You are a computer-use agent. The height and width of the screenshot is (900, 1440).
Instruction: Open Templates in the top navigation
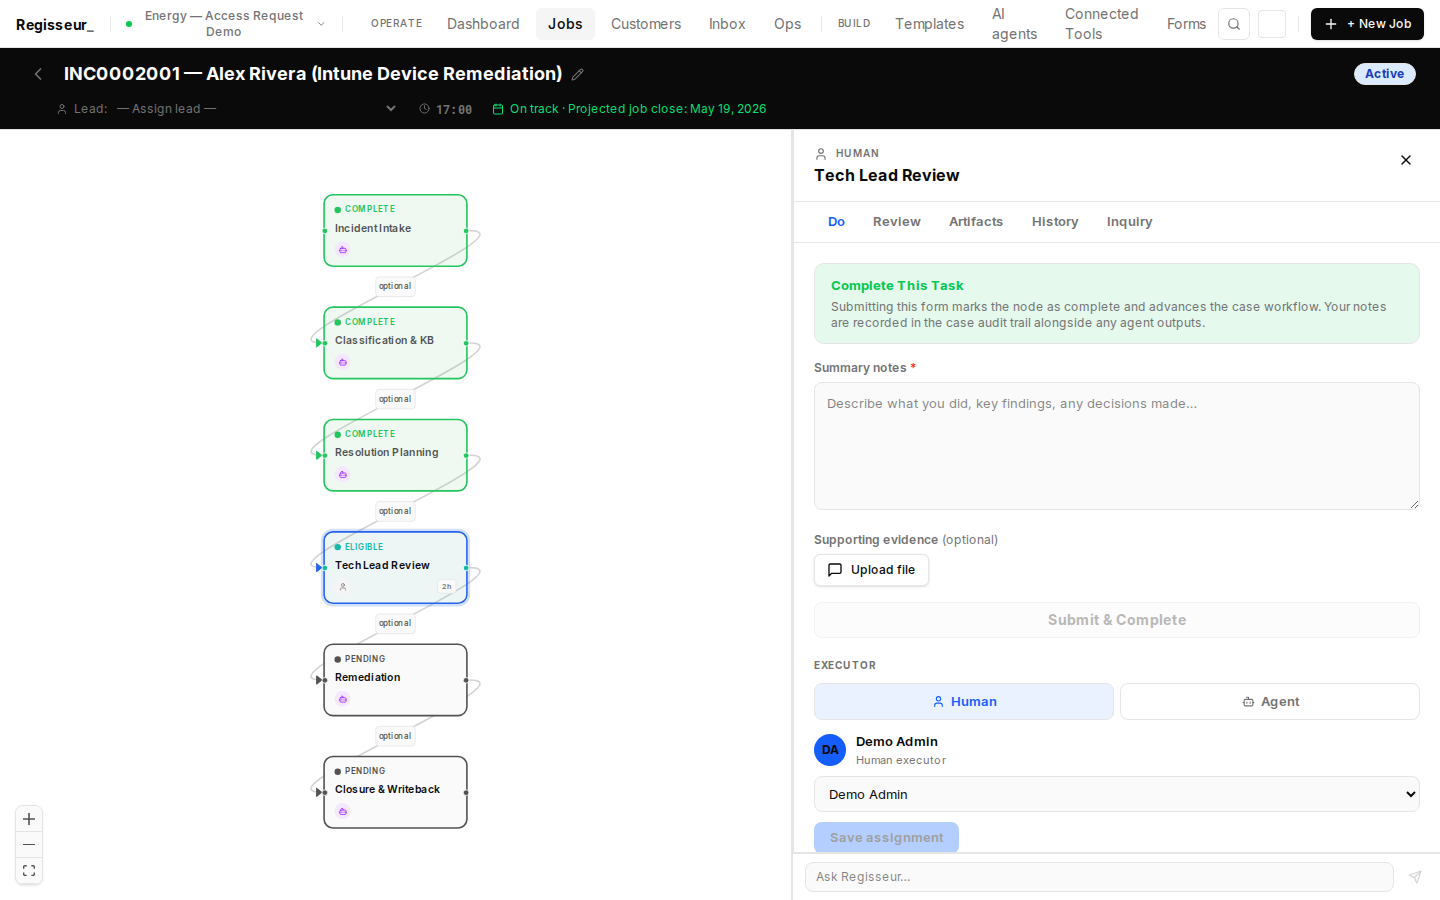click(929, 24)
